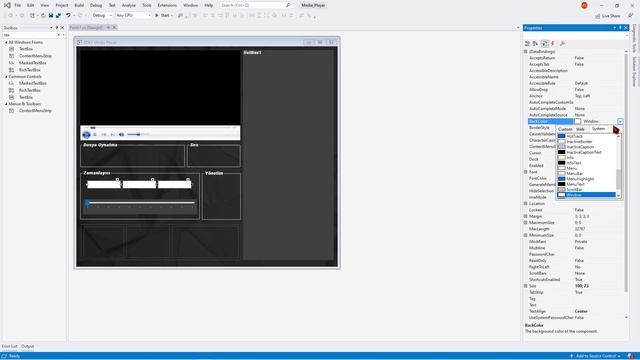This screenshot has width=640, height=360.
Task: Switch to the Custom color tab
Action: [x=565, y=129]
